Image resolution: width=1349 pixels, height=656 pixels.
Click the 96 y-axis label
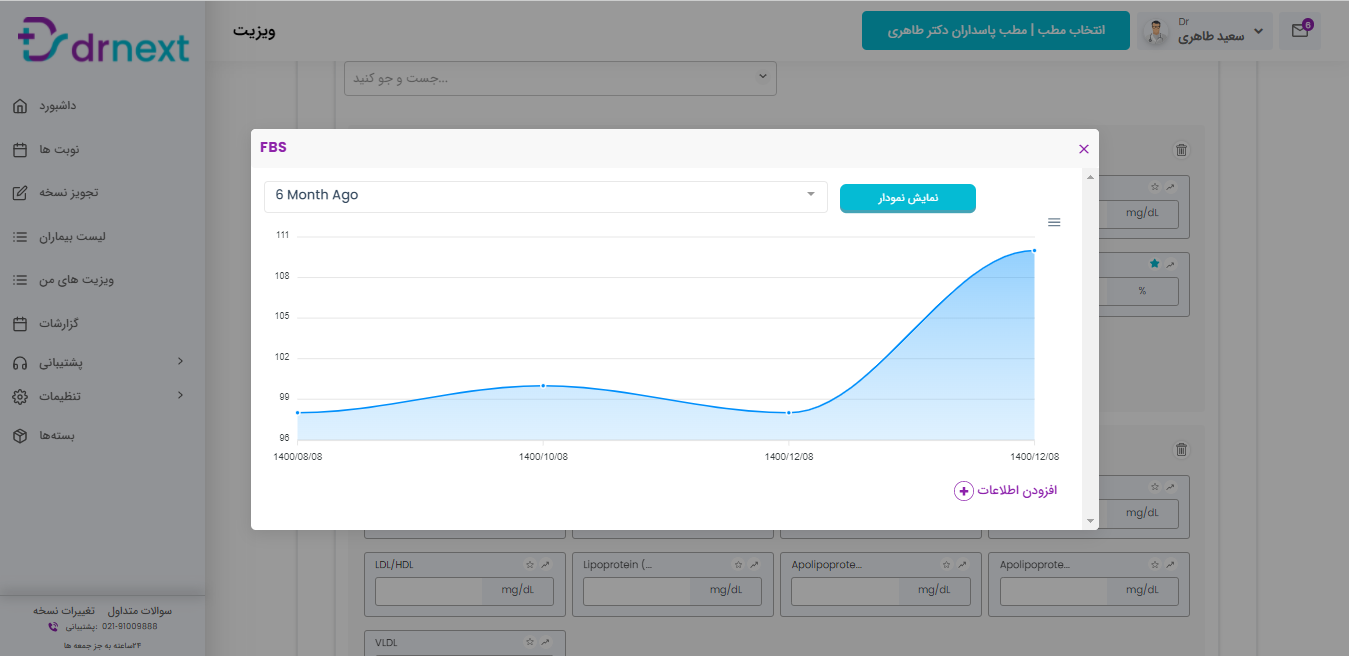click(x=283, y=438)
